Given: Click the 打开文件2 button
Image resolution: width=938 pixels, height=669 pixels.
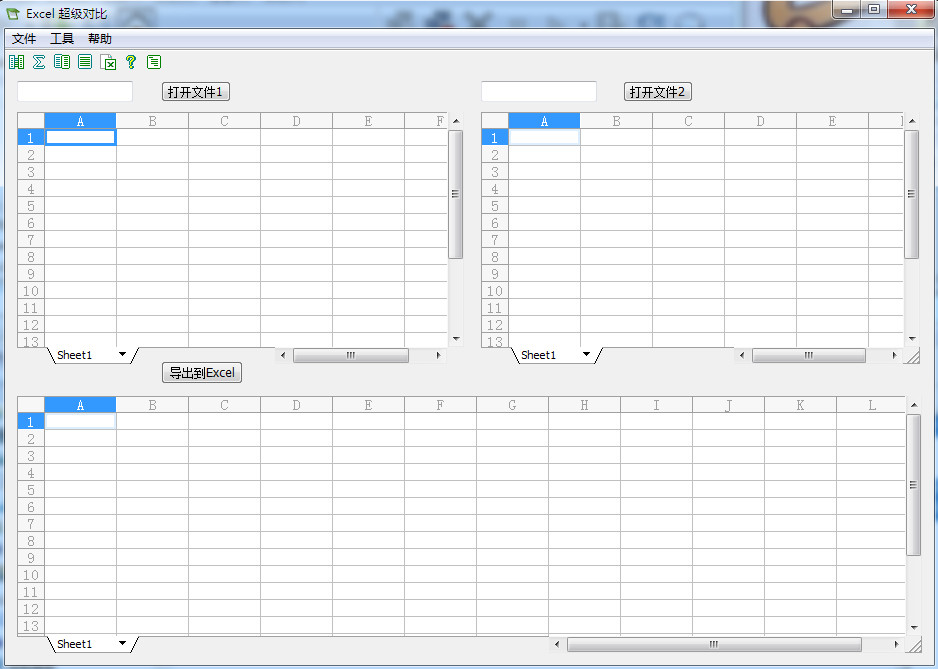Looking at the screenshot, I should [x=658, y=92].
